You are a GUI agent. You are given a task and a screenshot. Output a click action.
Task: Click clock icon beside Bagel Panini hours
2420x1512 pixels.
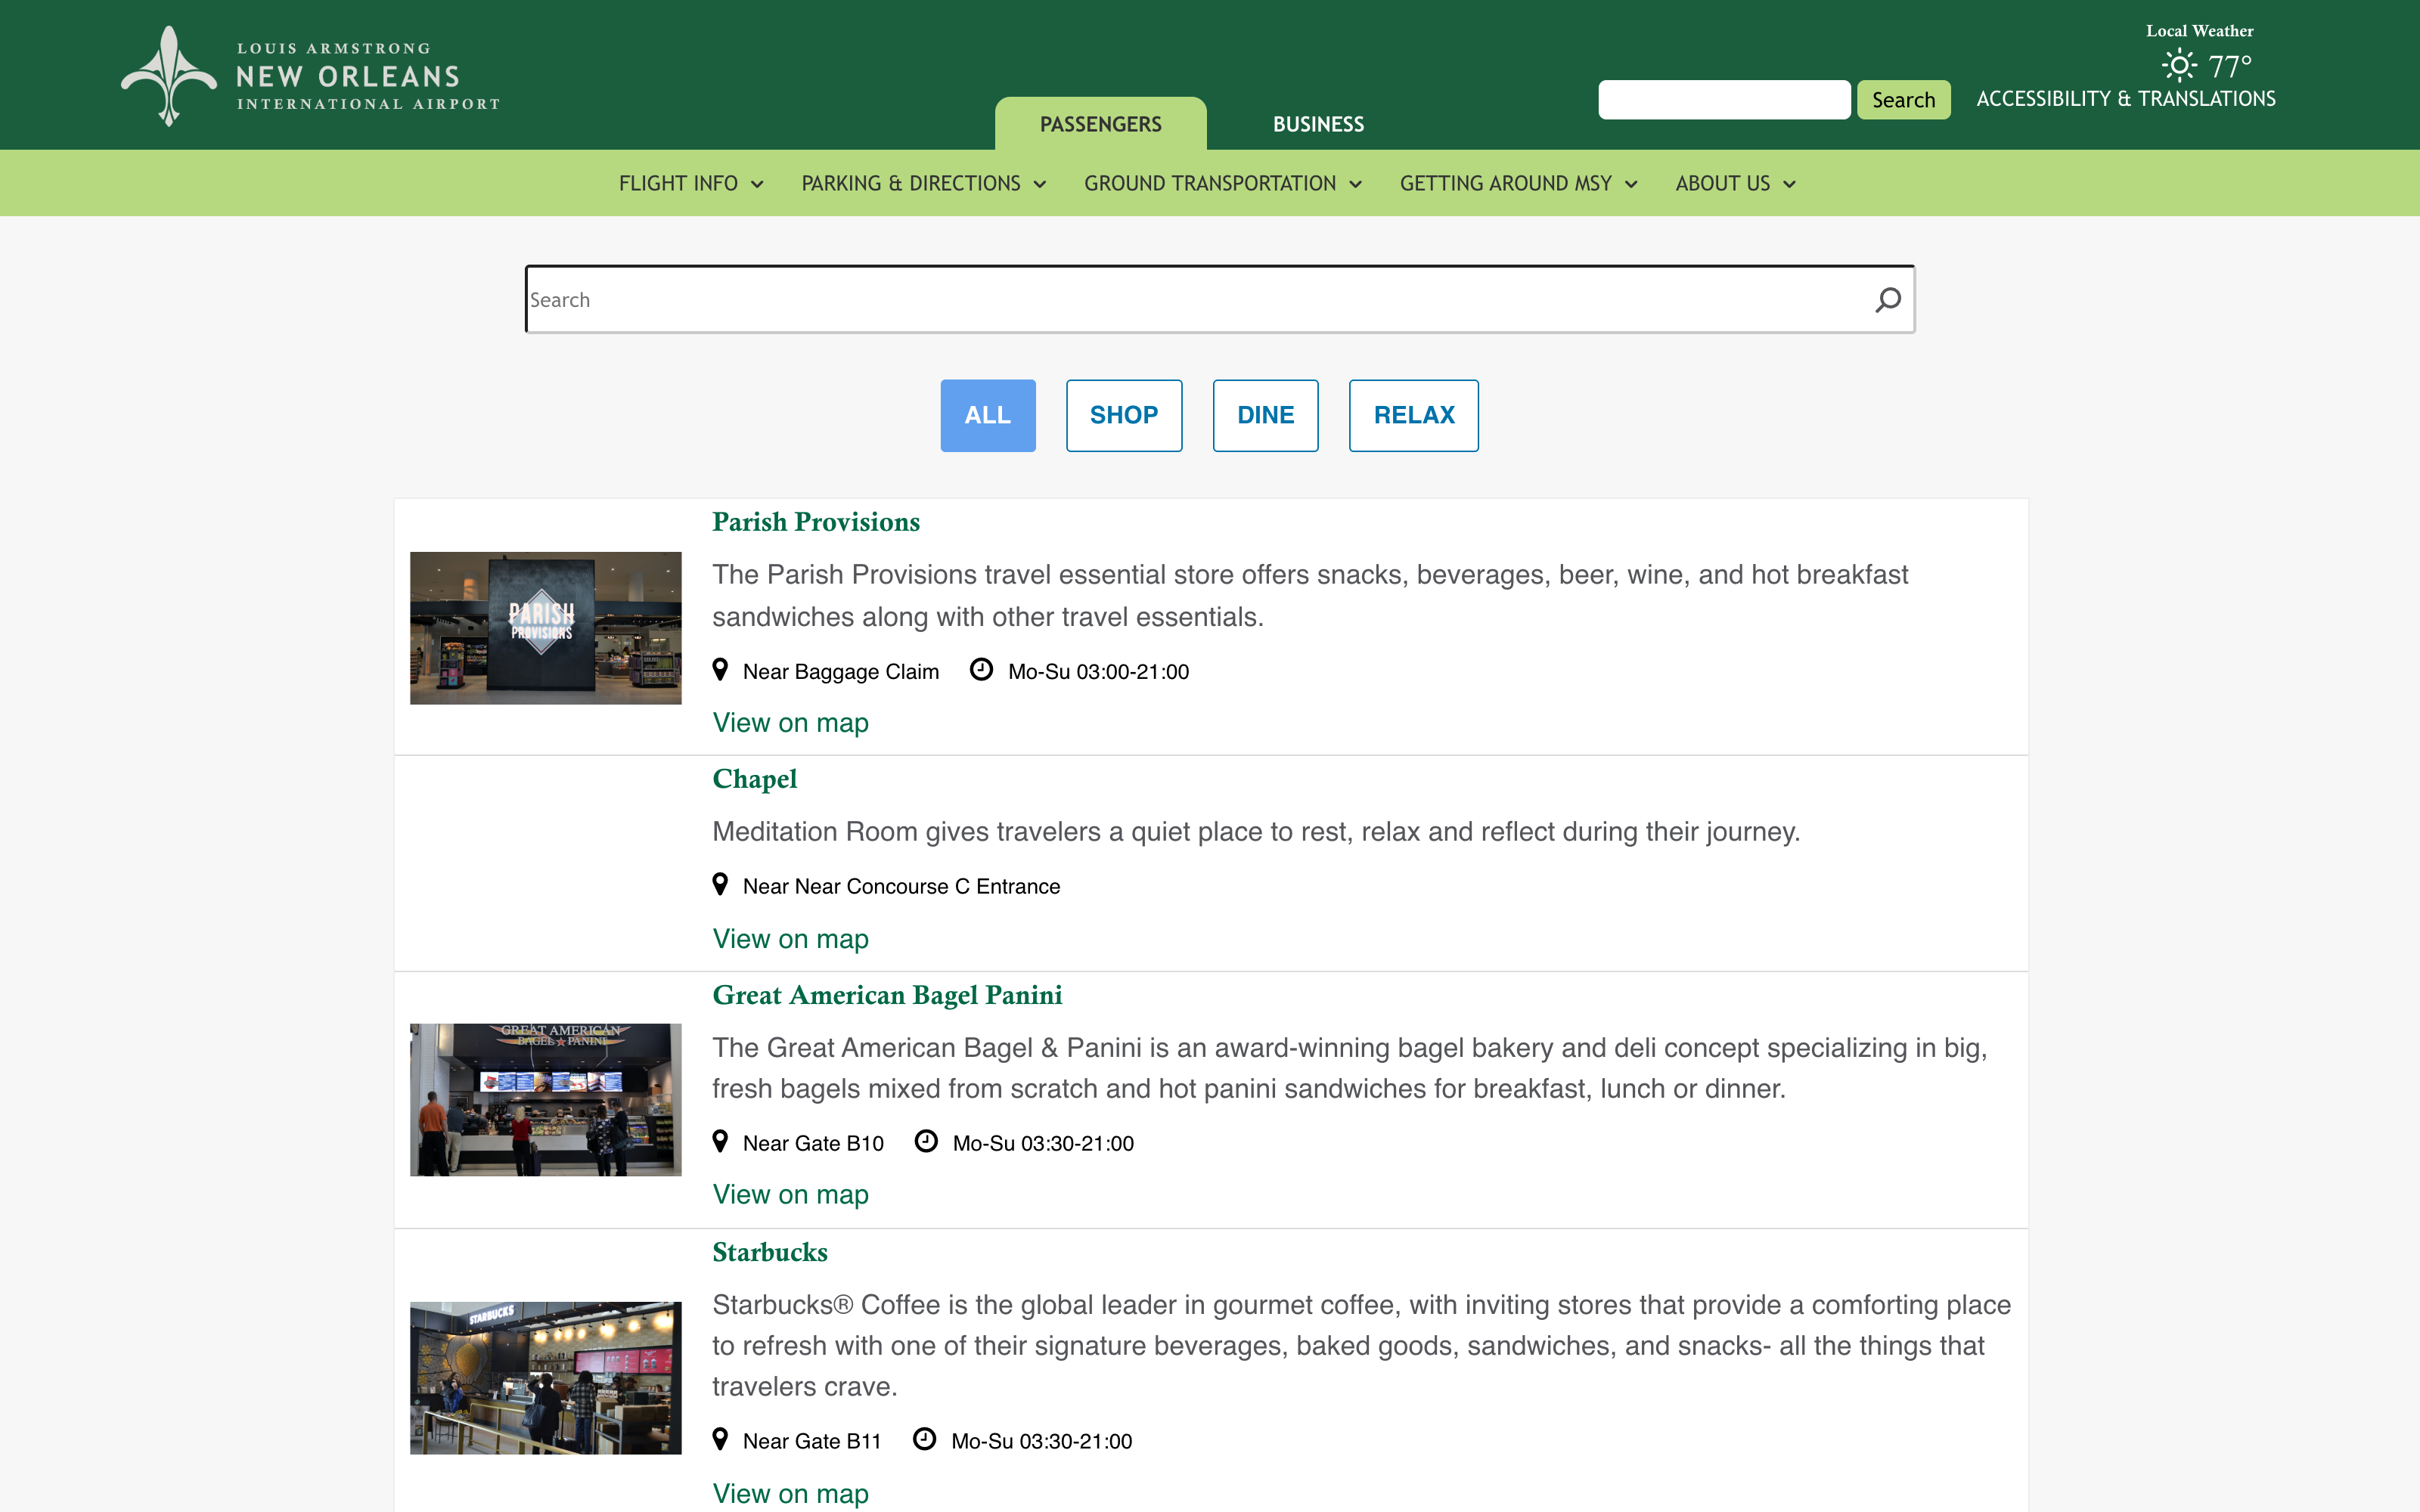pyautogui.click(x=926, y=1142)
